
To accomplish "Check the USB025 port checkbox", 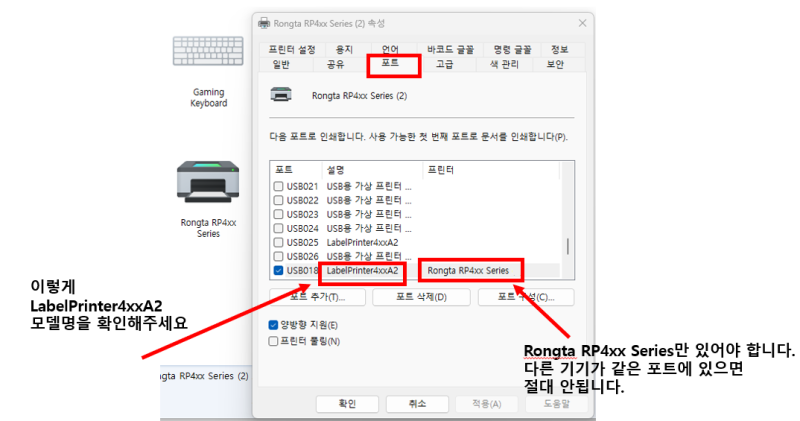I will [278, 242].
